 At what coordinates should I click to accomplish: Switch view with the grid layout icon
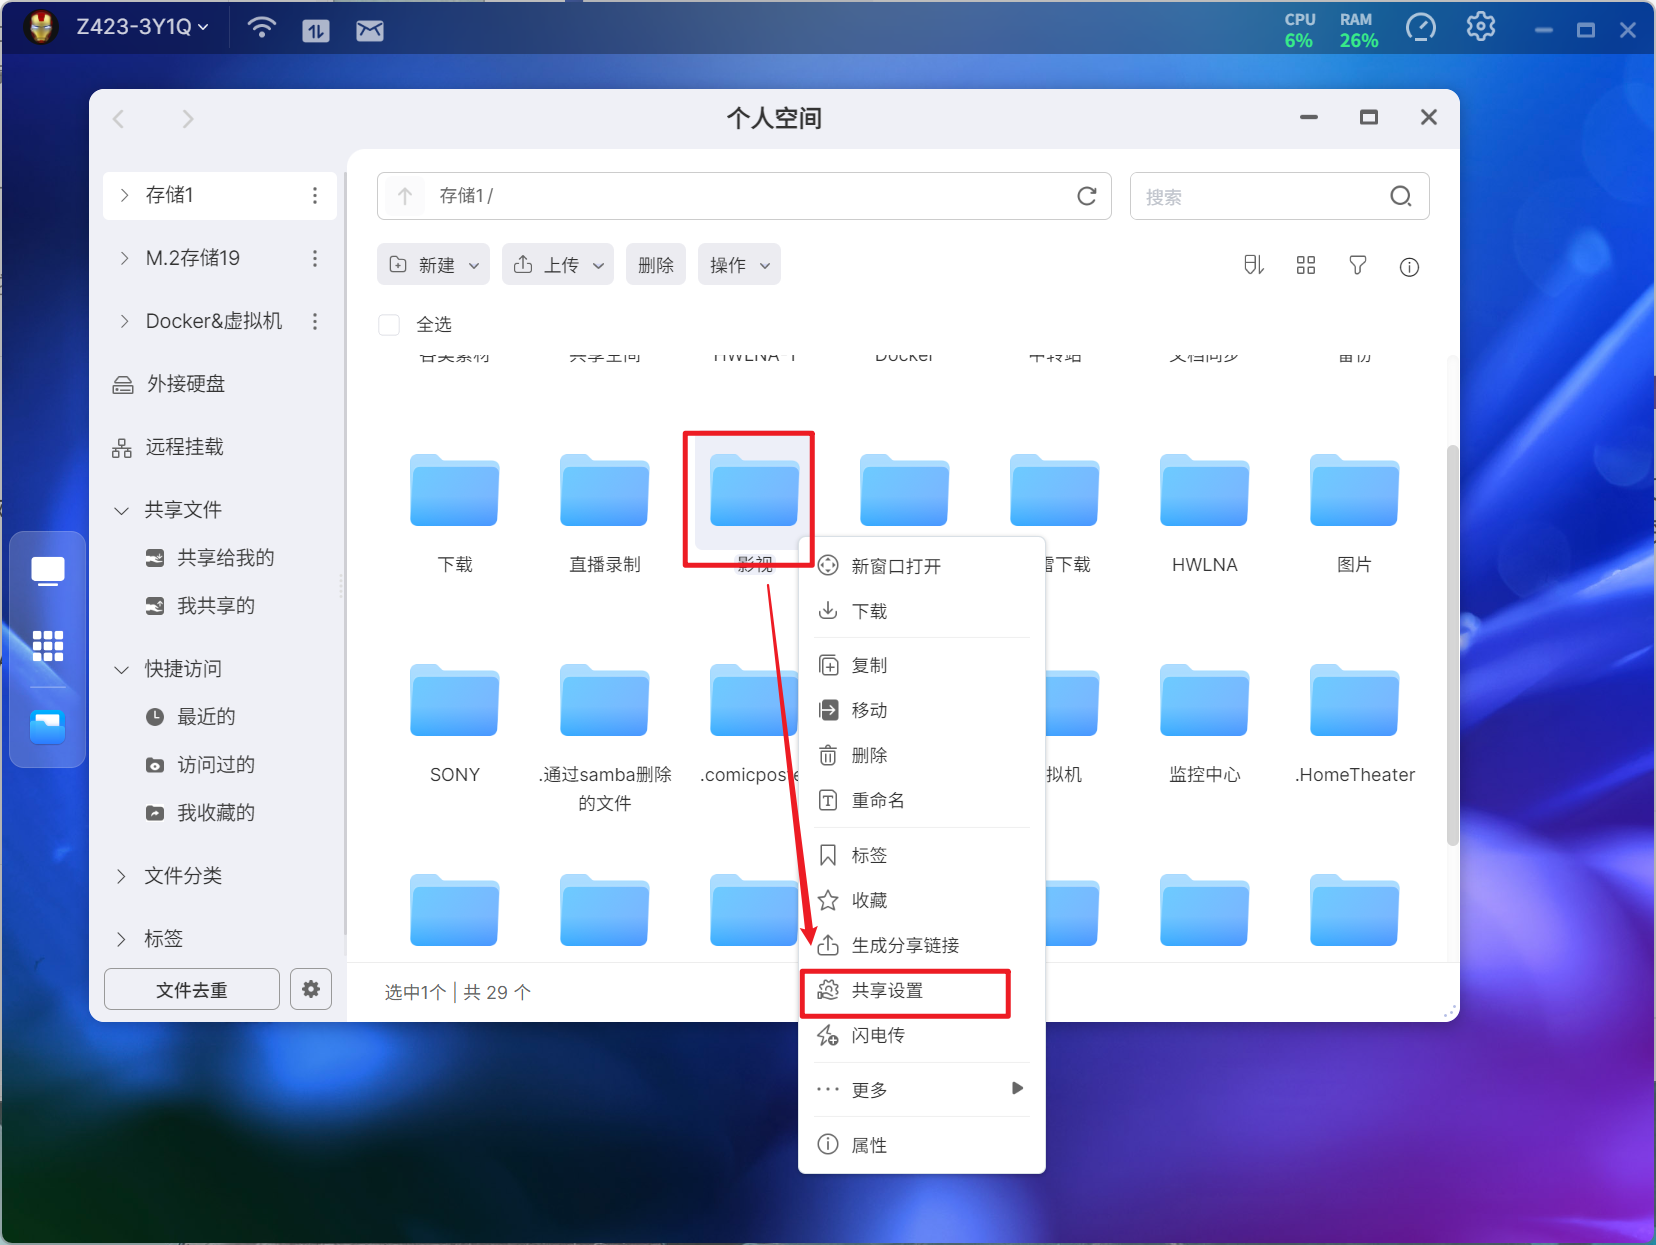tap(1306, 265)
